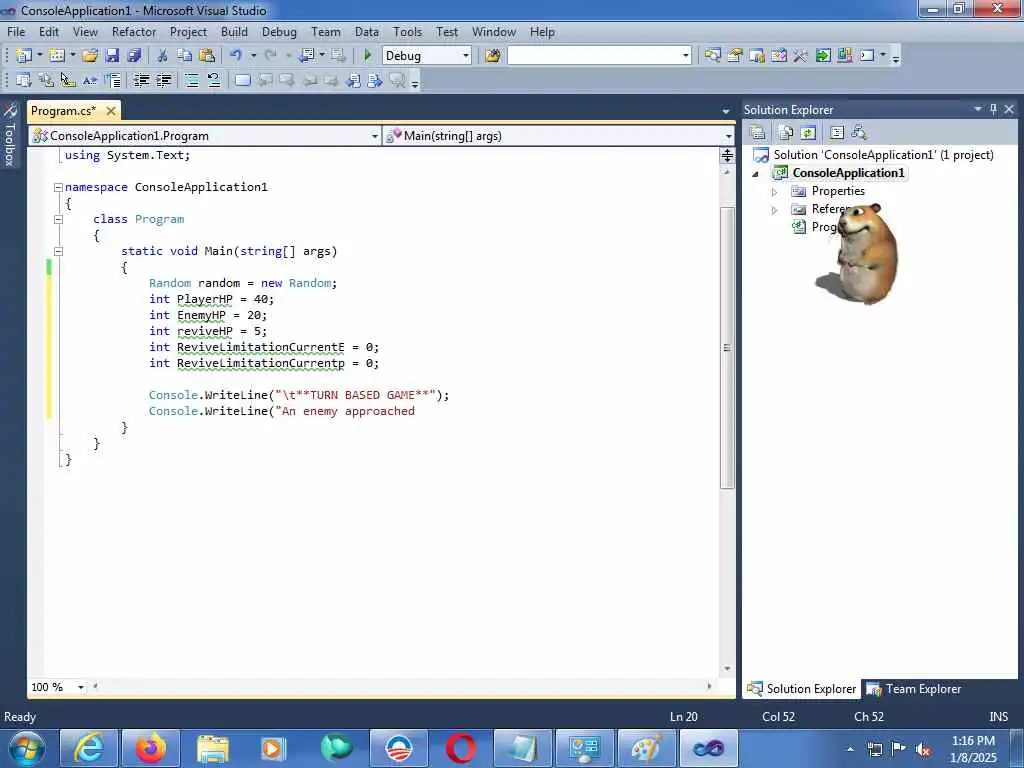Open the active documents list dropdown

point(726,111)
